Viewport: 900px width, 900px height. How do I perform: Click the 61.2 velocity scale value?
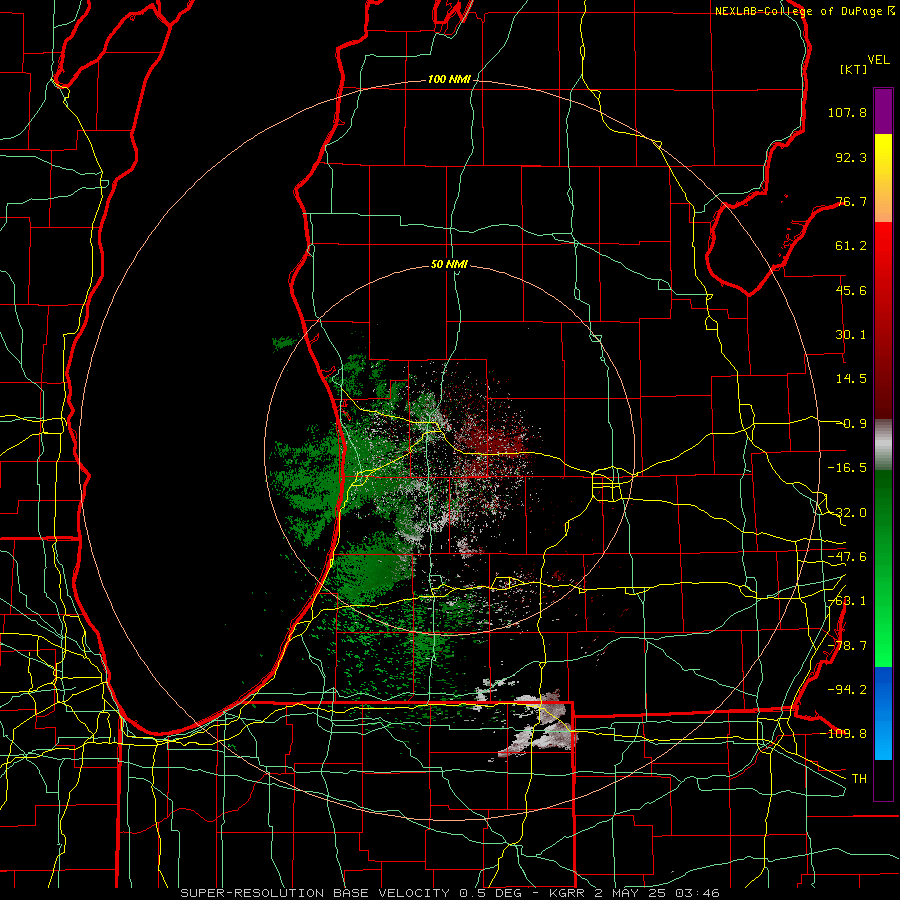point(851,246)
